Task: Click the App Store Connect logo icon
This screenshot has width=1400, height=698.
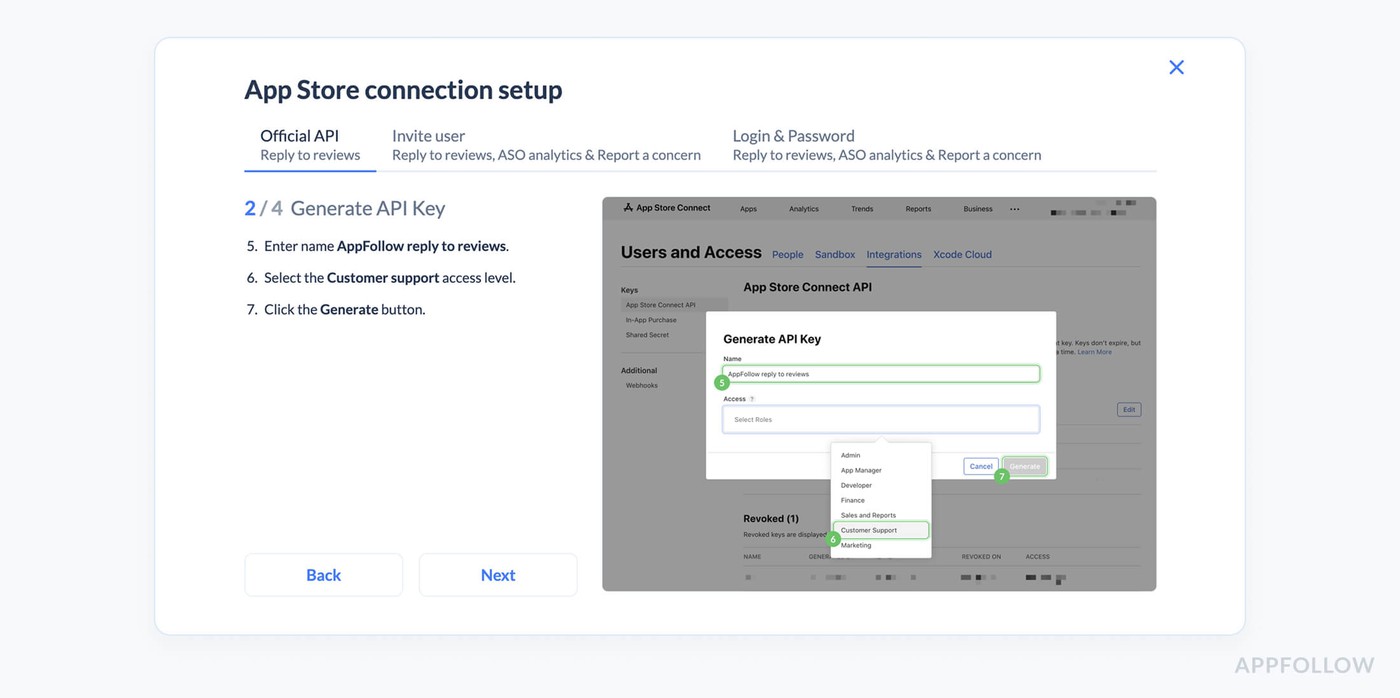Action: 628,208
